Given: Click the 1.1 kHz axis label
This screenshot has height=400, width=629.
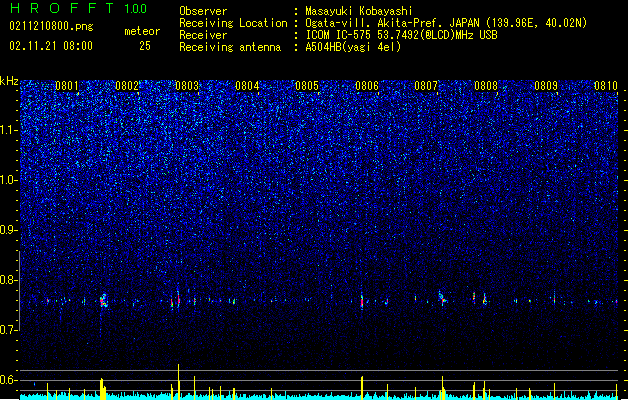Looking at the screenshot, I should tap(9, 130).
